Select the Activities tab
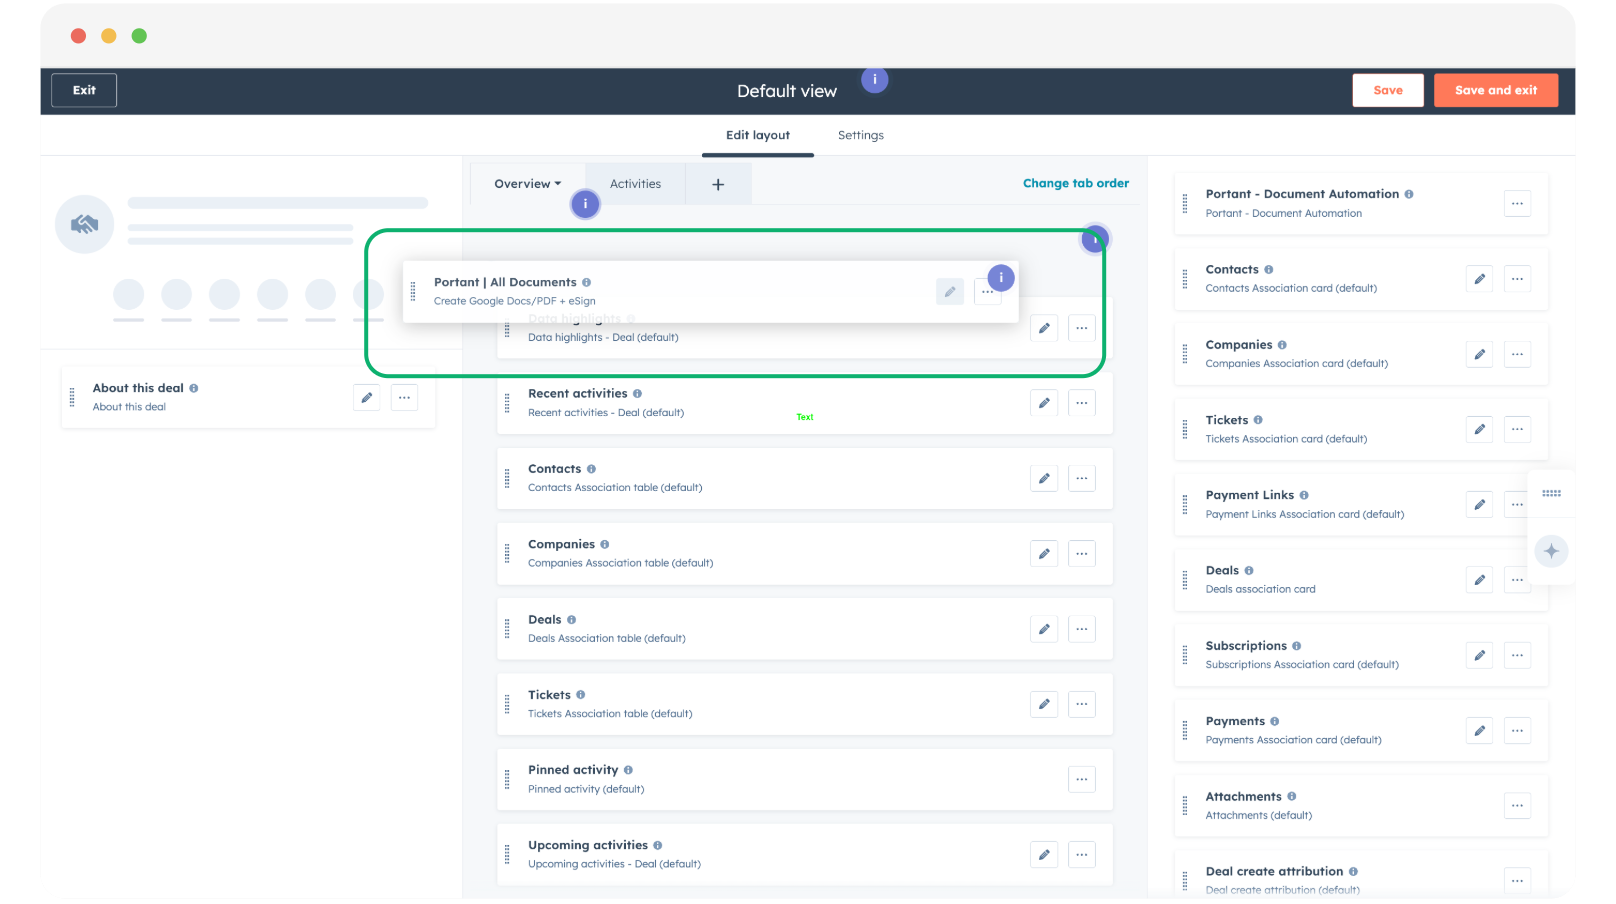Image resolution: width=1616 pixels, height=904 pixels. [635, 184]
